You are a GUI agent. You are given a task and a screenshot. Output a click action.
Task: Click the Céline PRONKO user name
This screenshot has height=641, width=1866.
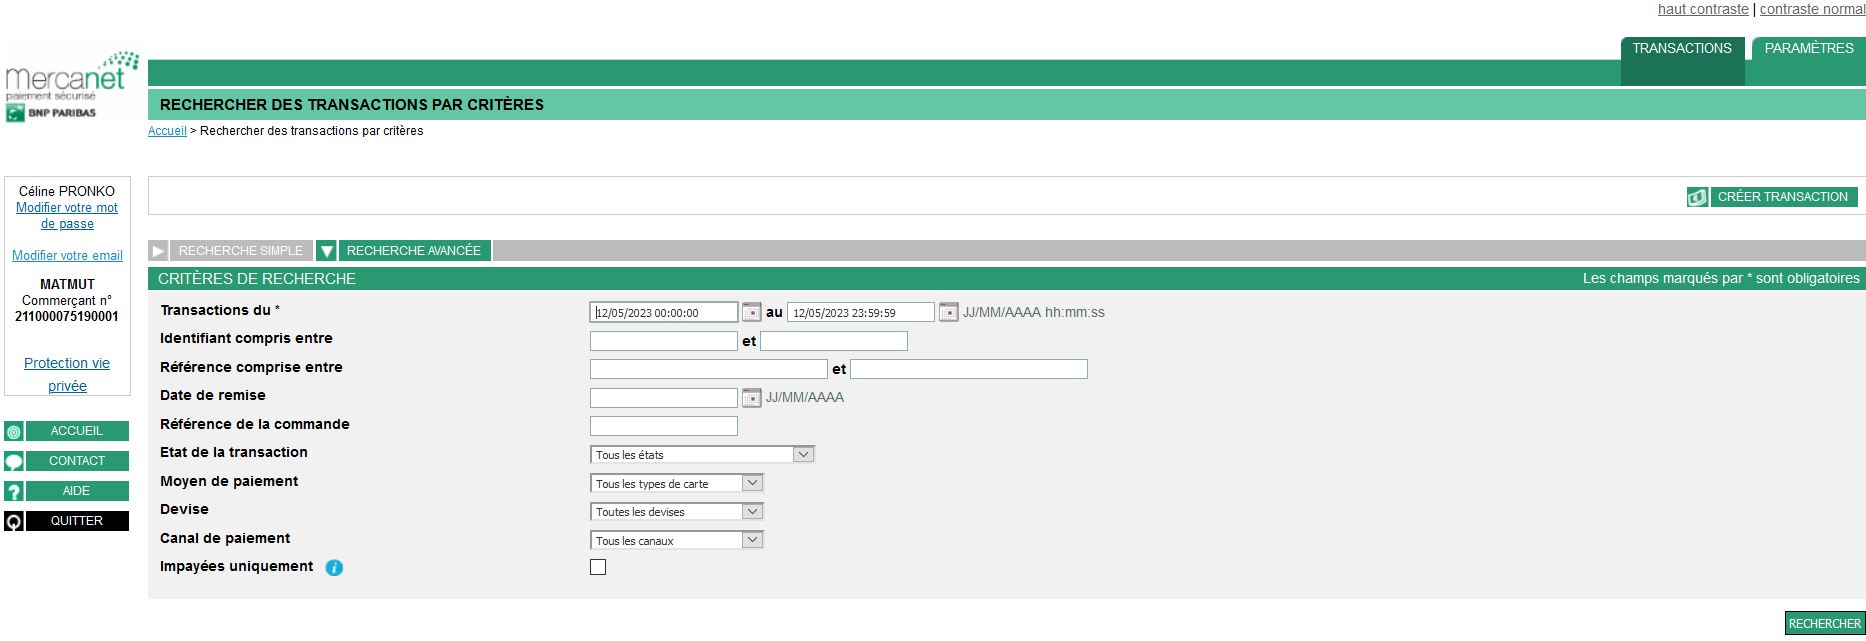pos(67,191)
